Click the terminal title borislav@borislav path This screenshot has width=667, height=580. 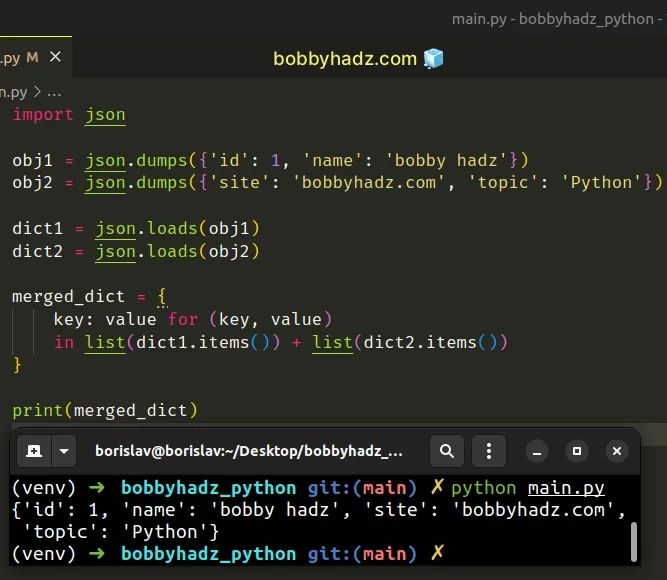pos(248,451)
